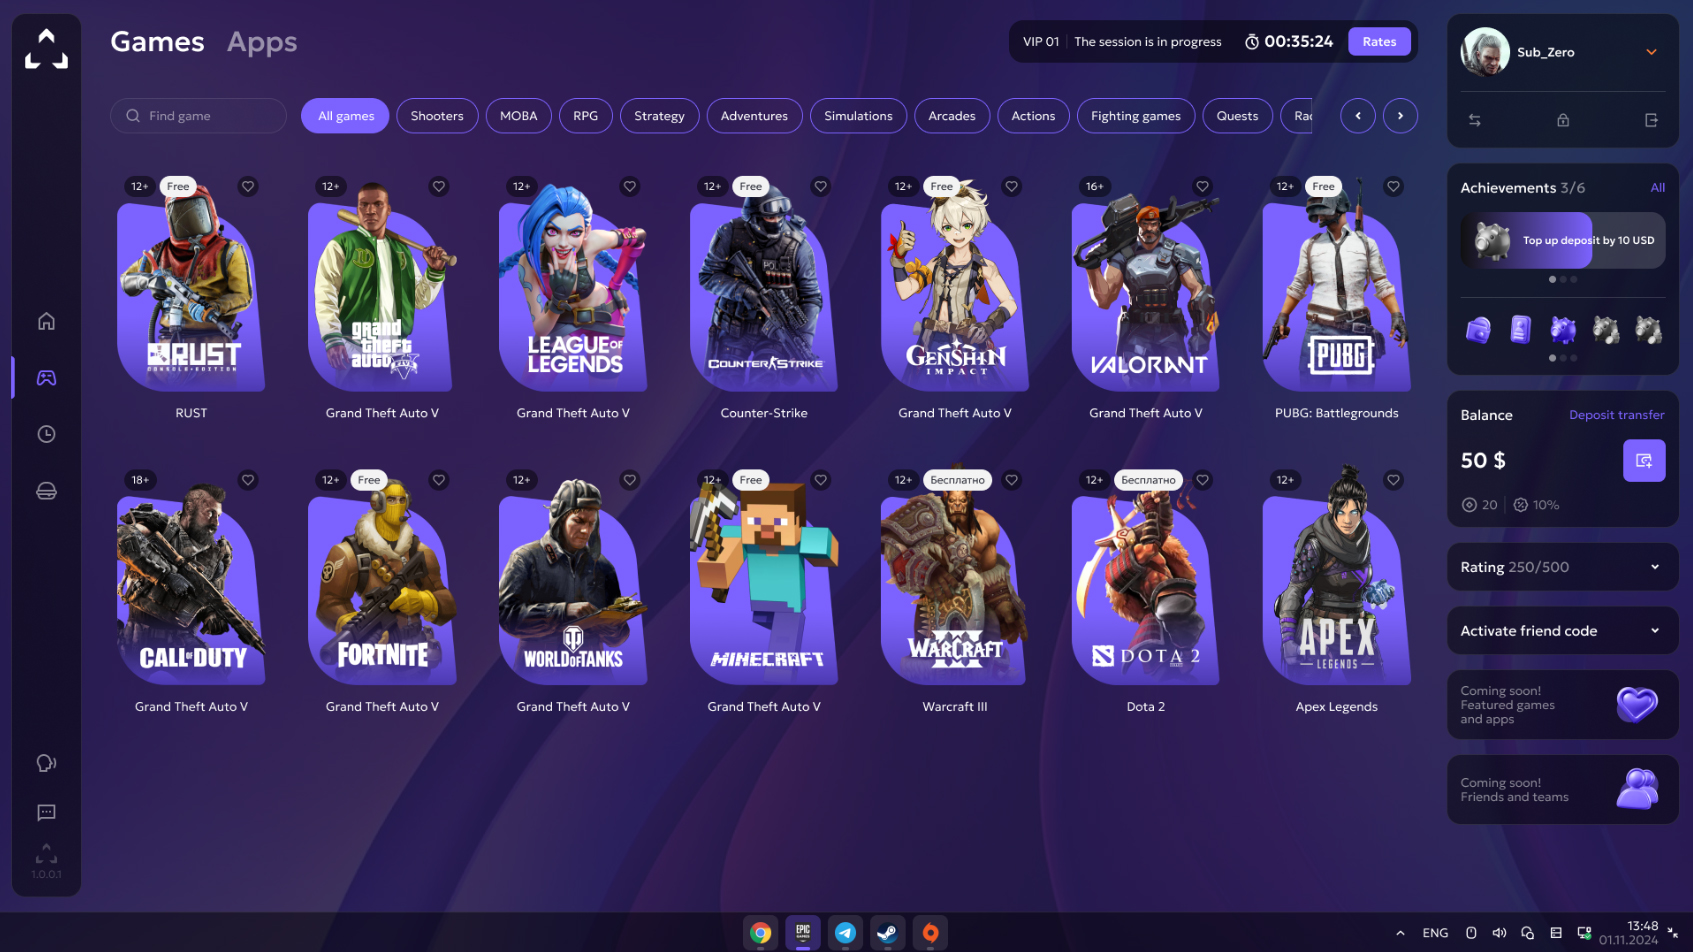The width and height of the screenshot is (1693, 952).
Task: Expand the Sub_Zero profile dropdown
Action: point(1650,52)
